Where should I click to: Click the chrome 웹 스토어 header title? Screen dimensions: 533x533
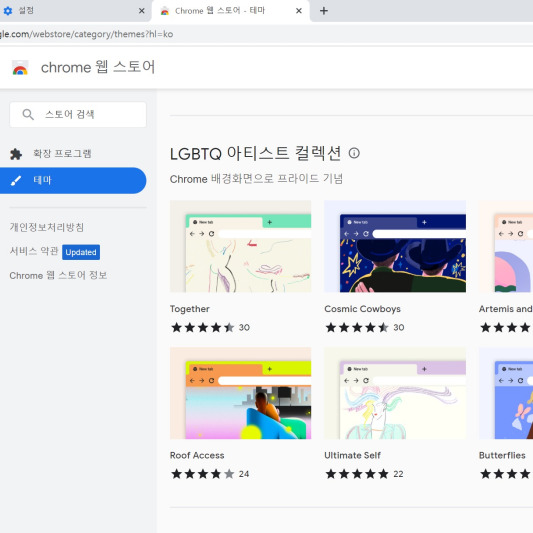(98, 67)
